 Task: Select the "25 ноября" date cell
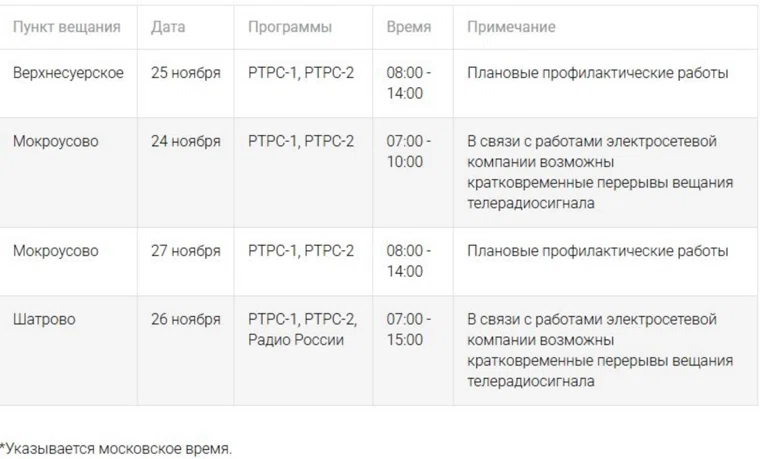click(186, 73)
